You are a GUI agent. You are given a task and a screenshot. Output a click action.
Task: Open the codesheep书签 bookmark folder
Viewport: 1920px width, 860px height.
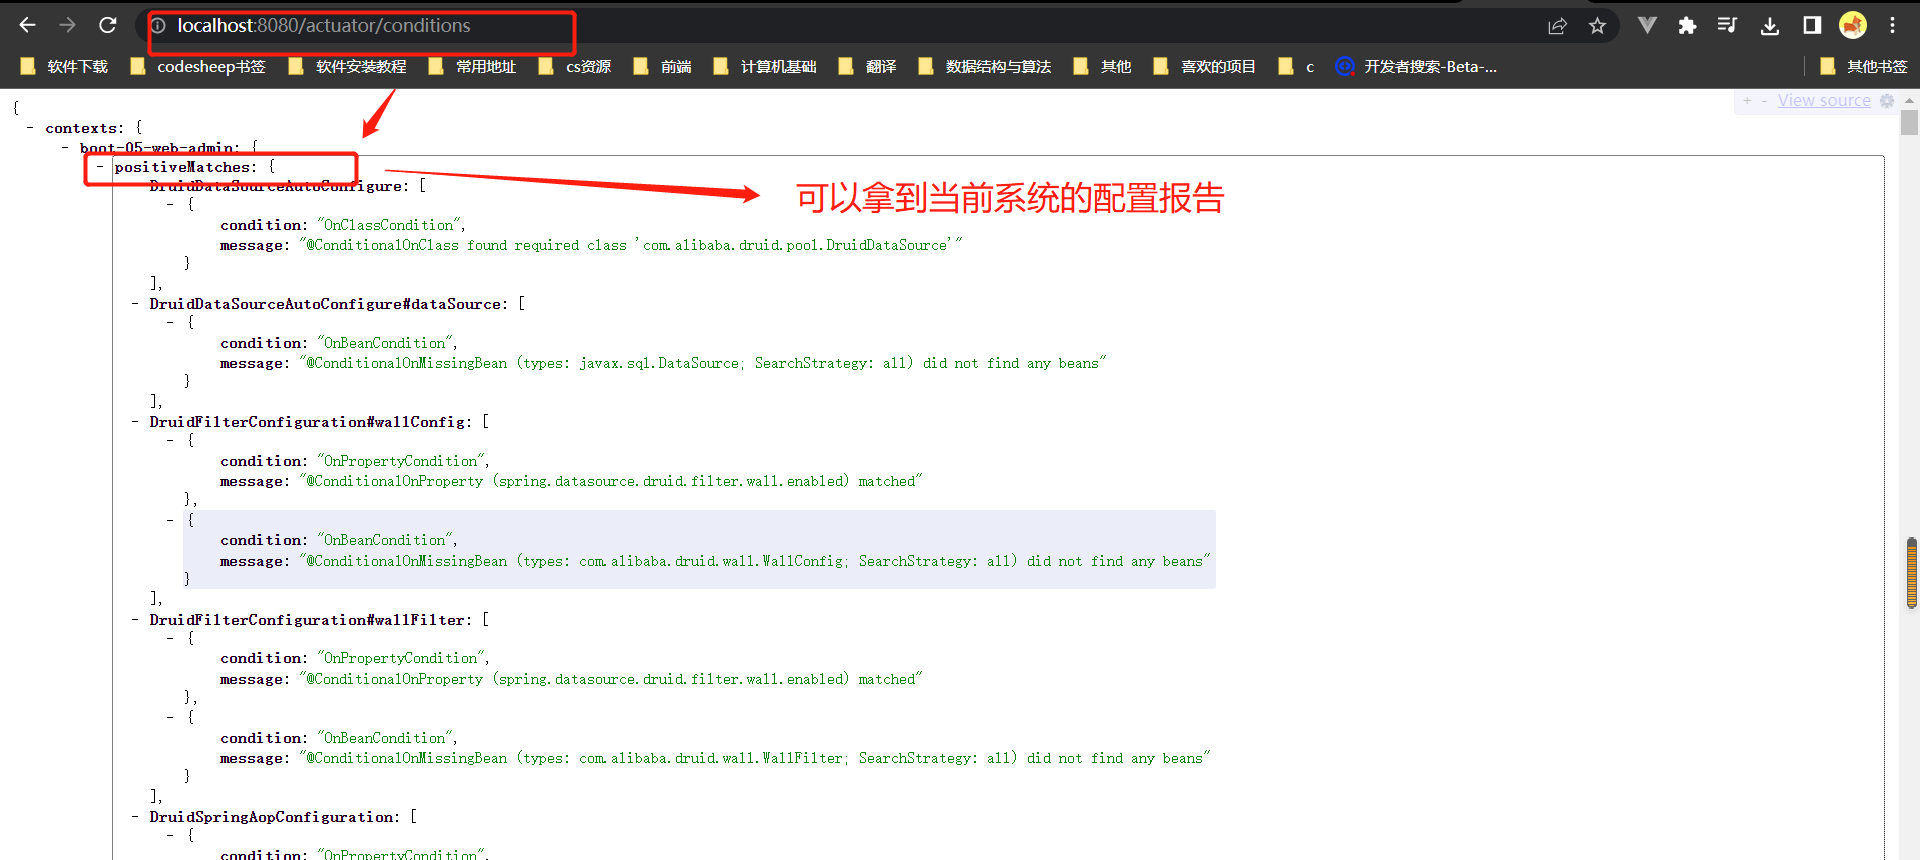tap(198, 67)
